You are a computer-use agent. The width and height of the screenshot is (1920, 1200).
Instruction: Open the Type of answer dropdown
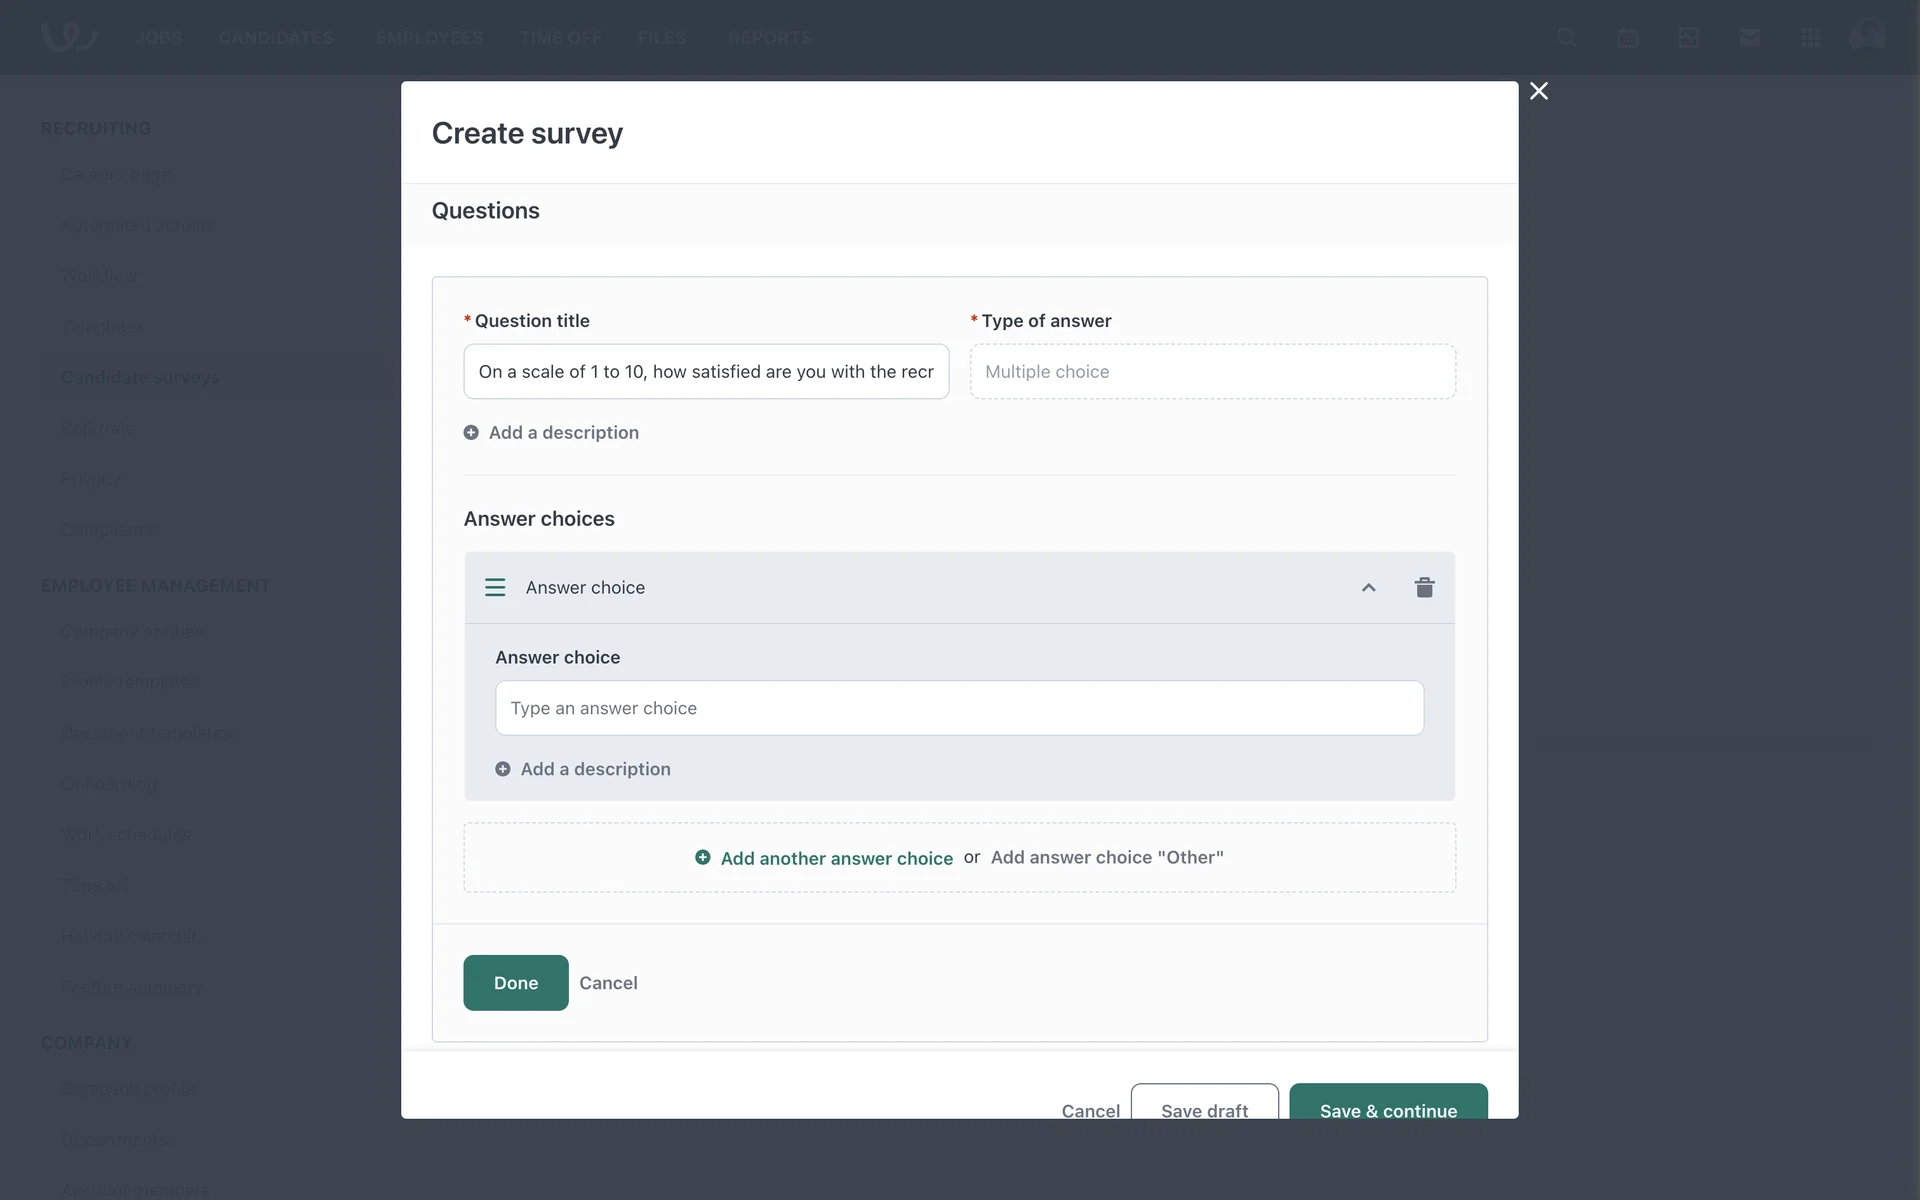coord(1213,371)
